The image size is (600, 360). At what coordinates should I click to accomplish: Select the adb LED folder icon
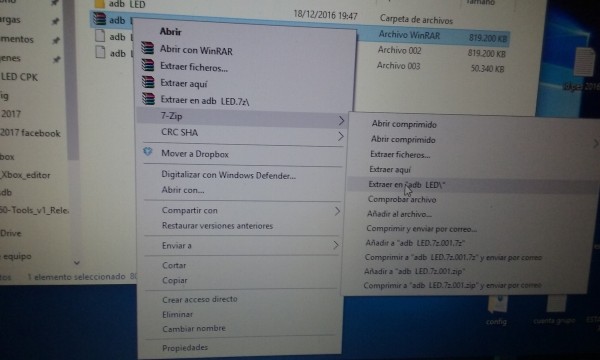pos(99,4)
